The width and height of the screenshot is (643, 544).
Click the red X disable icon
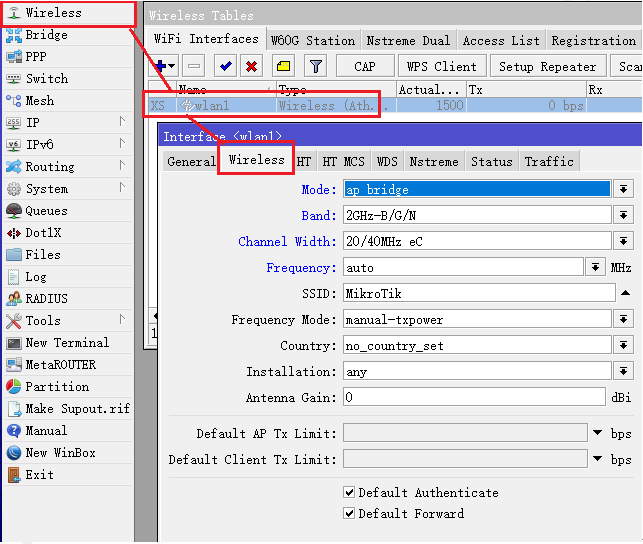pos(252,66)
